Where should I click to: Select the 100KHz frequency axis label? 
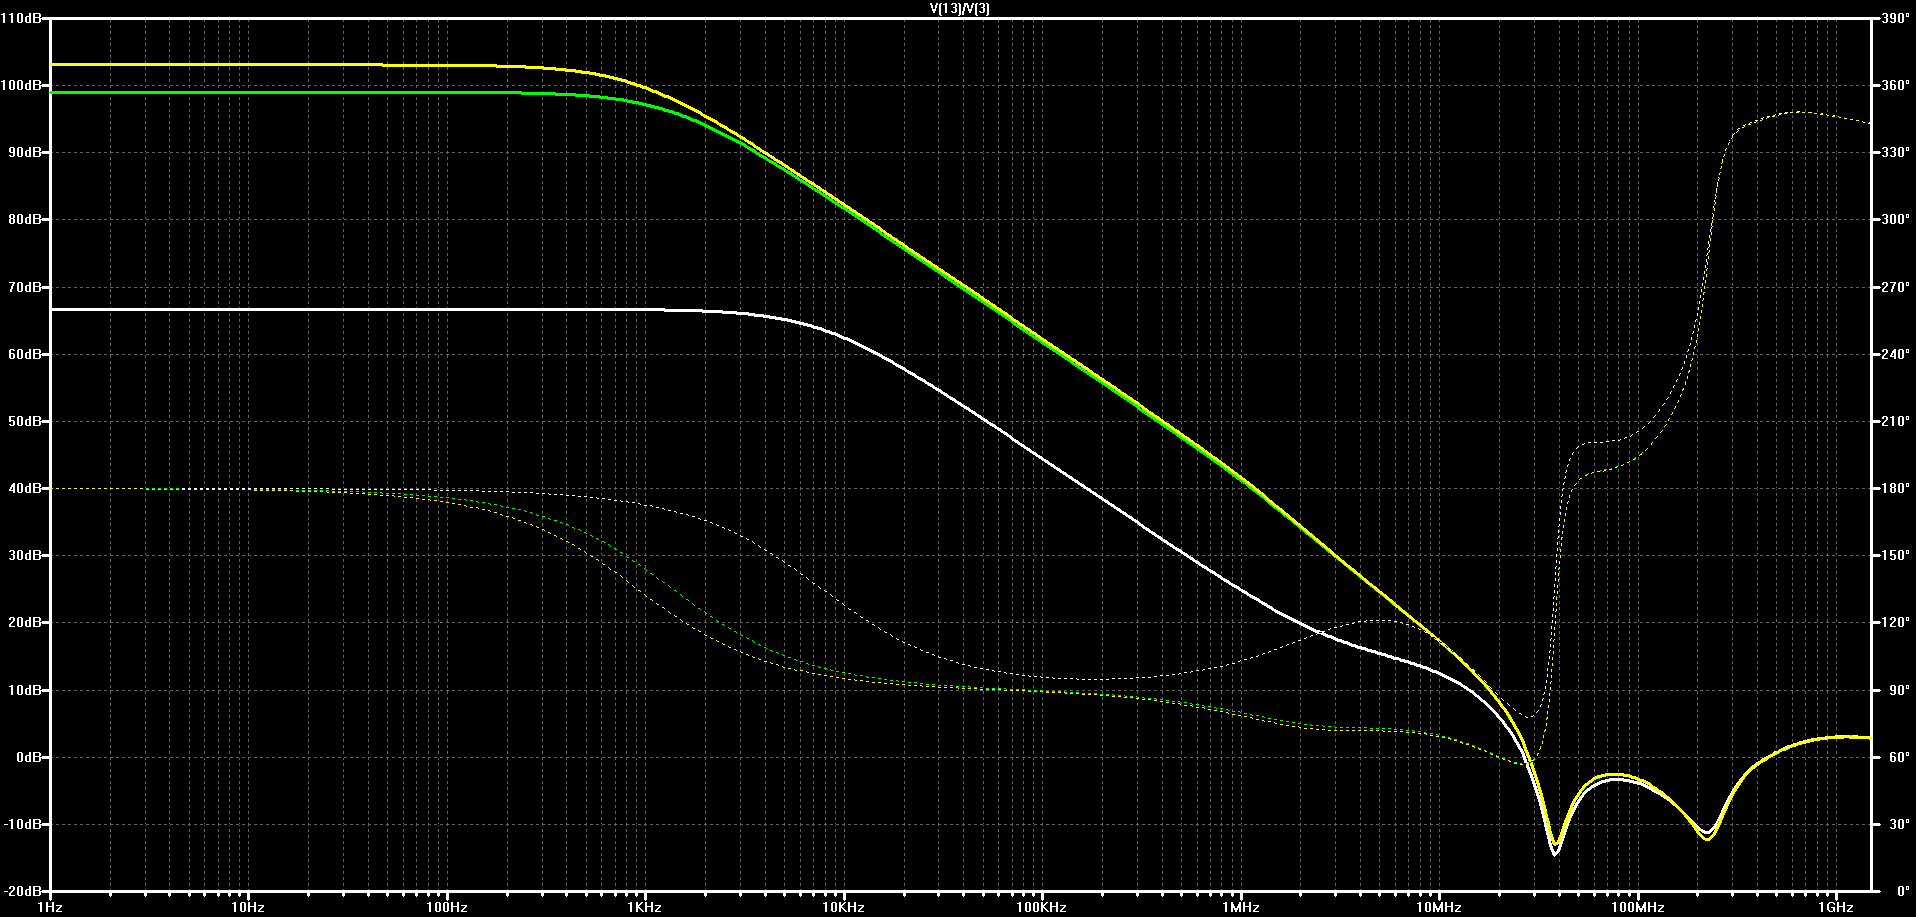(1042, 908)
